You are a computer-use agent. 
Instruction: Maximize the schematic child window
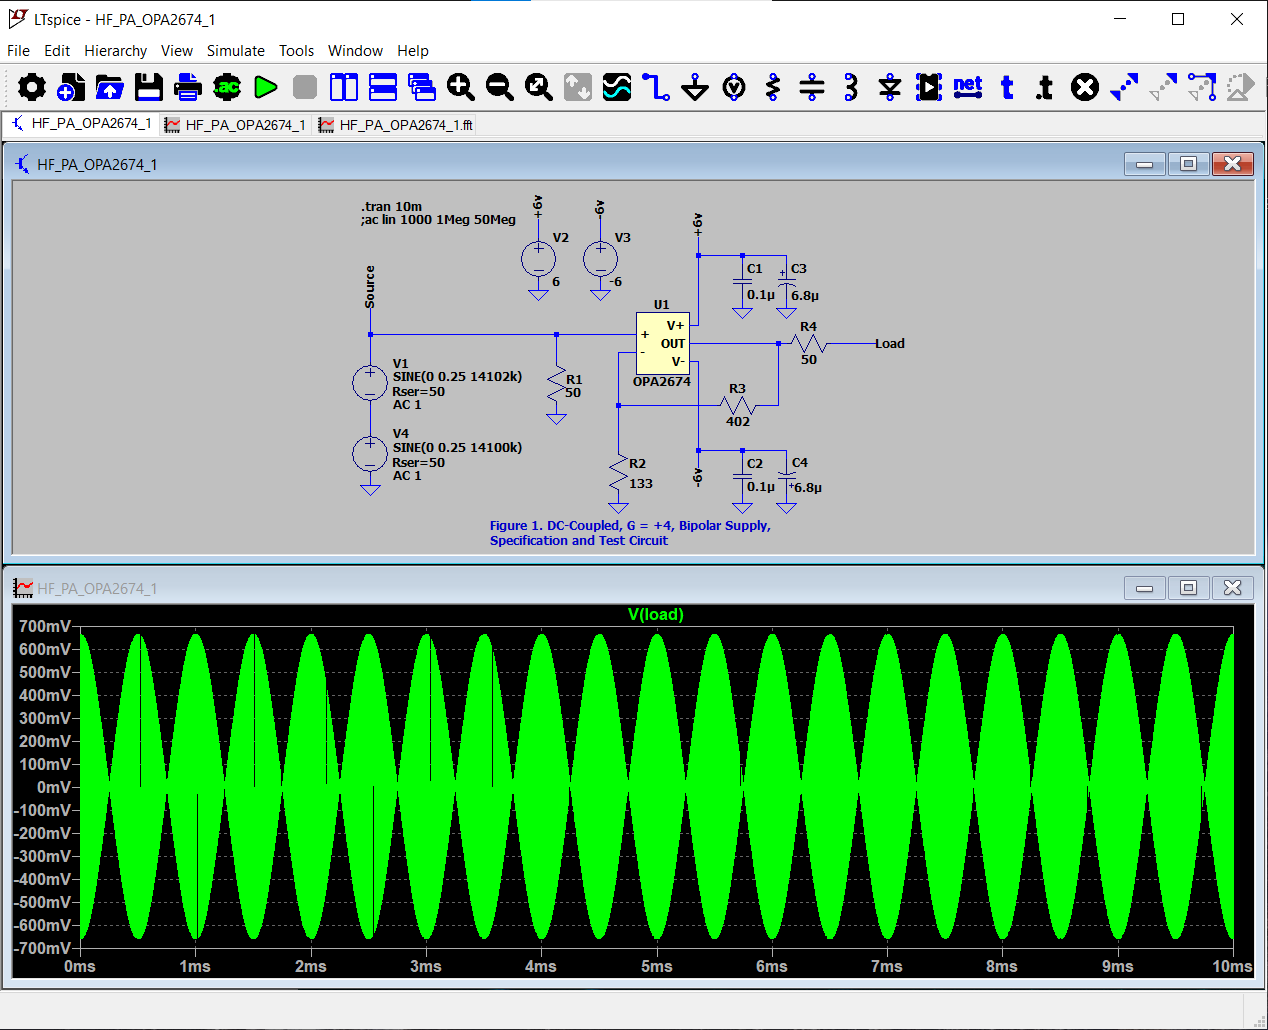(x=1188, y=164)
